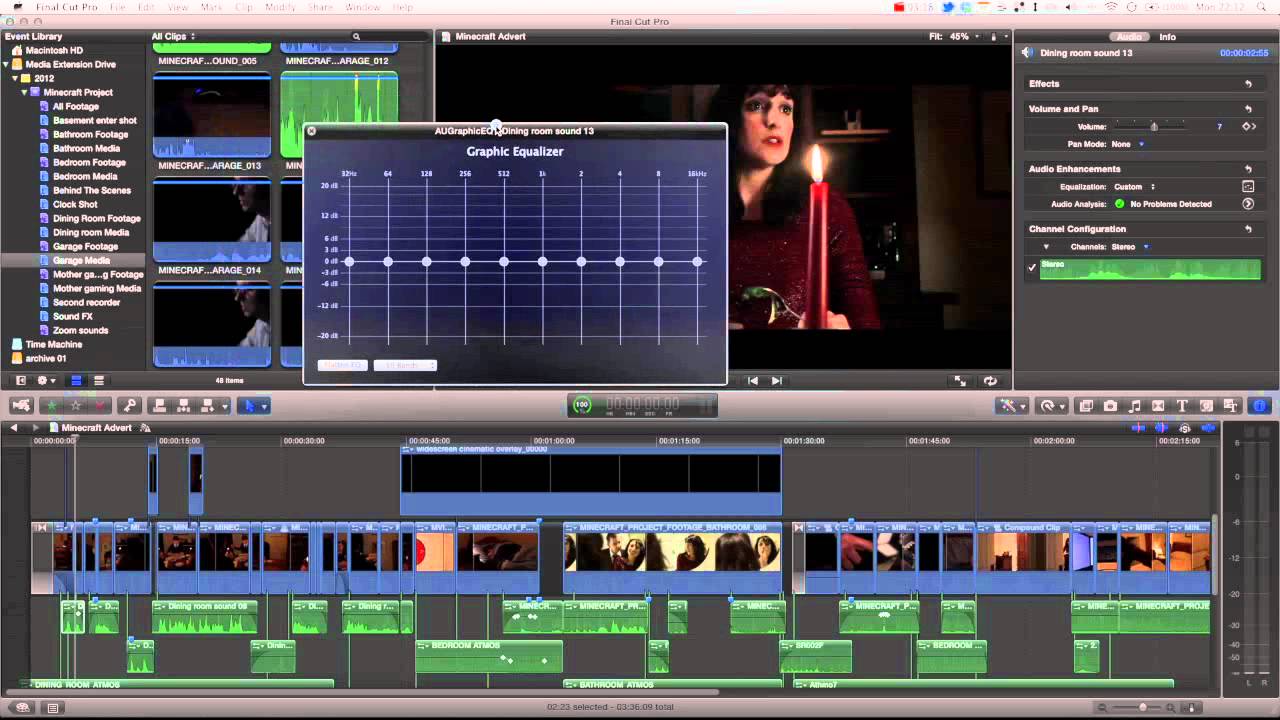Image resolution: width=1280 pixels, height=720 pixels.
Task: Go to next edit in viewer
Action: [x=777, y=381]
